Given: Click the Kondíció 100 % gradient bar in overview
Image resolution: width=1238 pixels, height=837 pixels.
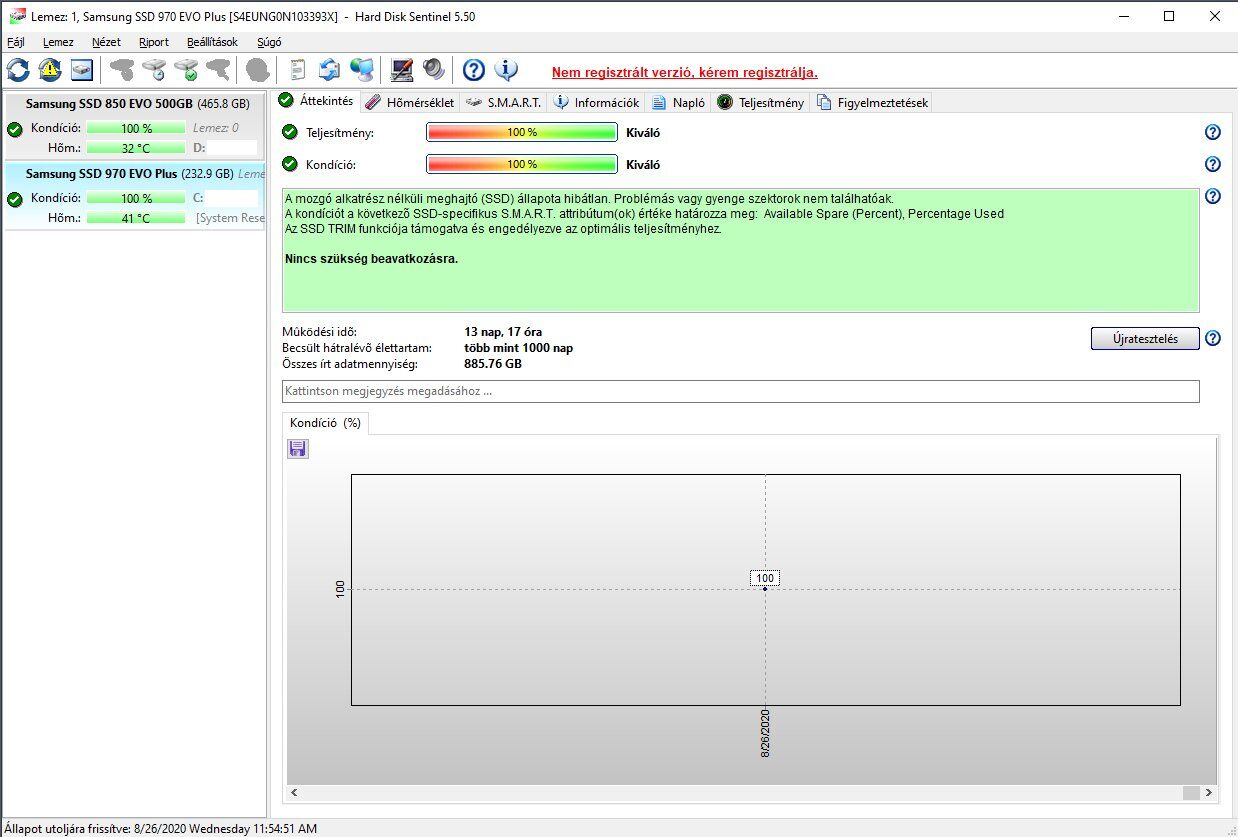Looking at the screenshot, I should click(522, 164).
